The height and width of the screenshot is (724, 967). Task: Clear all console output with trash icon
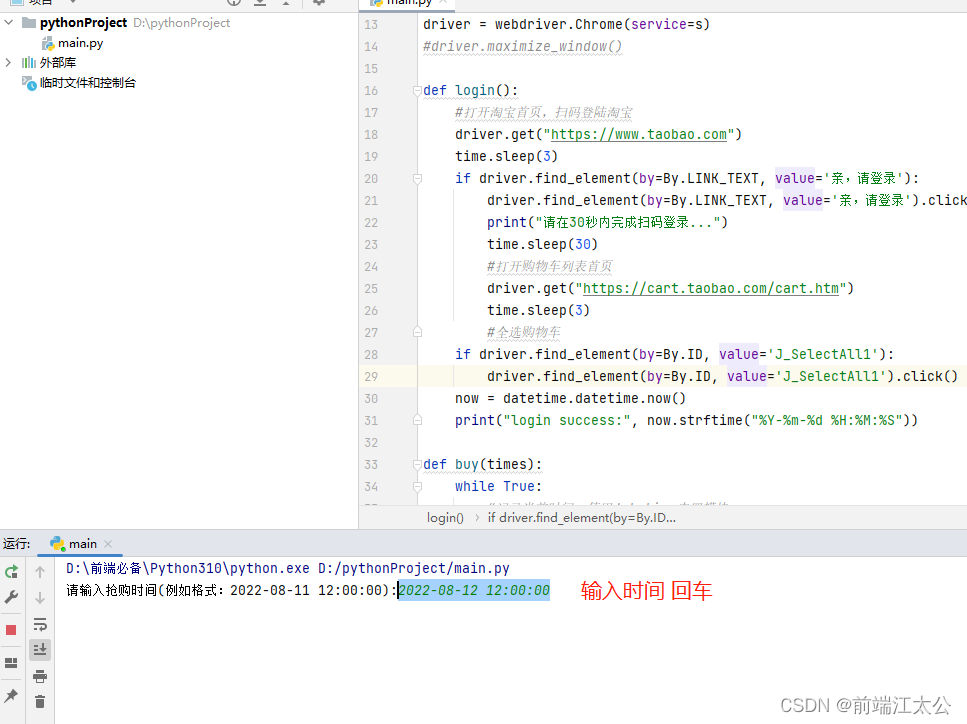(x=40, y=702)
